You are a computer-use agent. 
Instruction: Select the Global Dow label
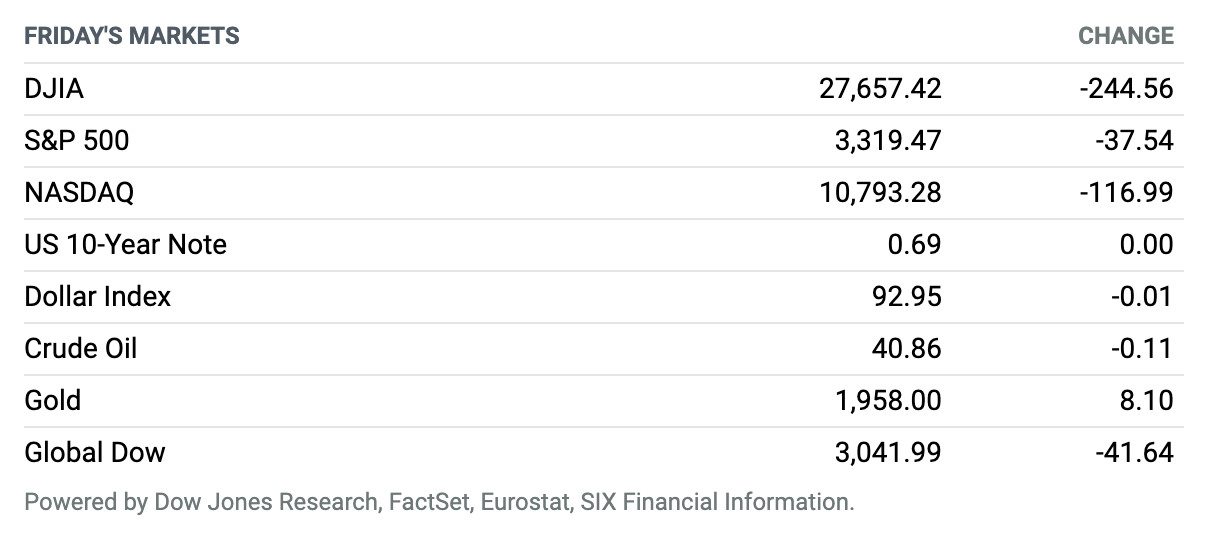coord(95,453)
